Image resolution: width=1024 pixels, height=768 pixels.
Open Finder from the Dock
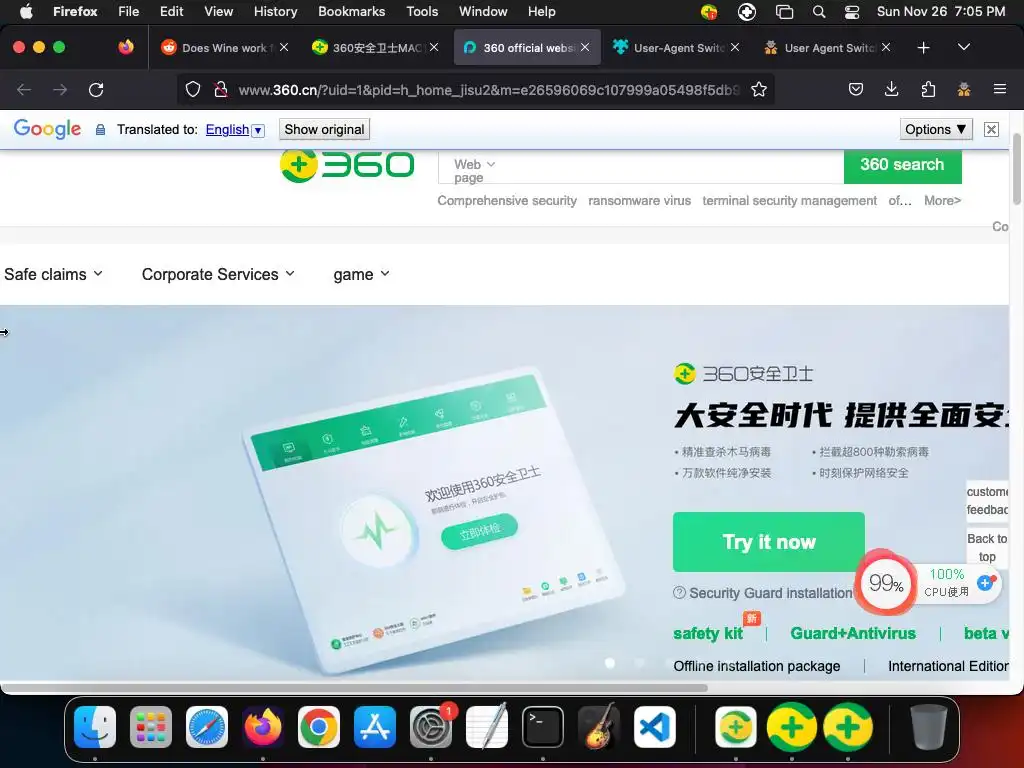point(95,727)
